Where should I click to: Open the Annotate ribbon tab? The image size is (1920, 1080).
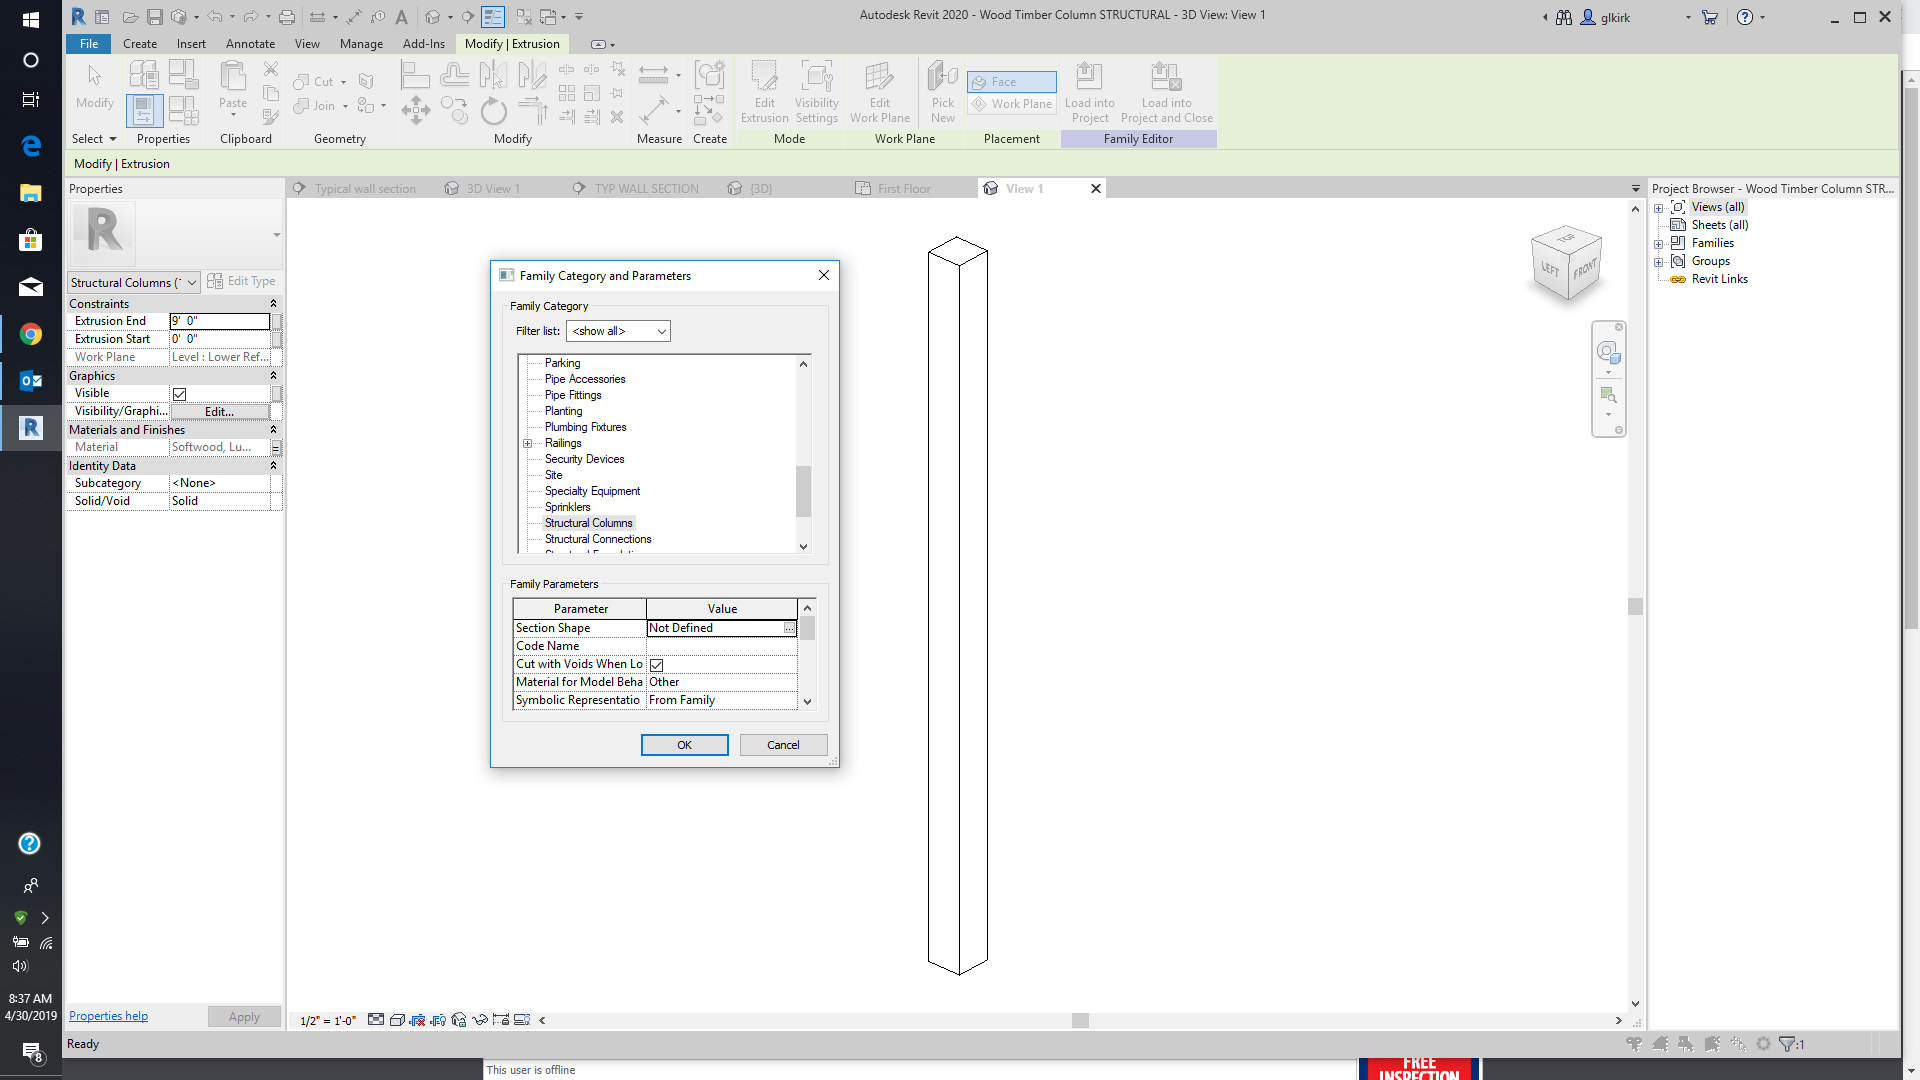coord(250,44)
